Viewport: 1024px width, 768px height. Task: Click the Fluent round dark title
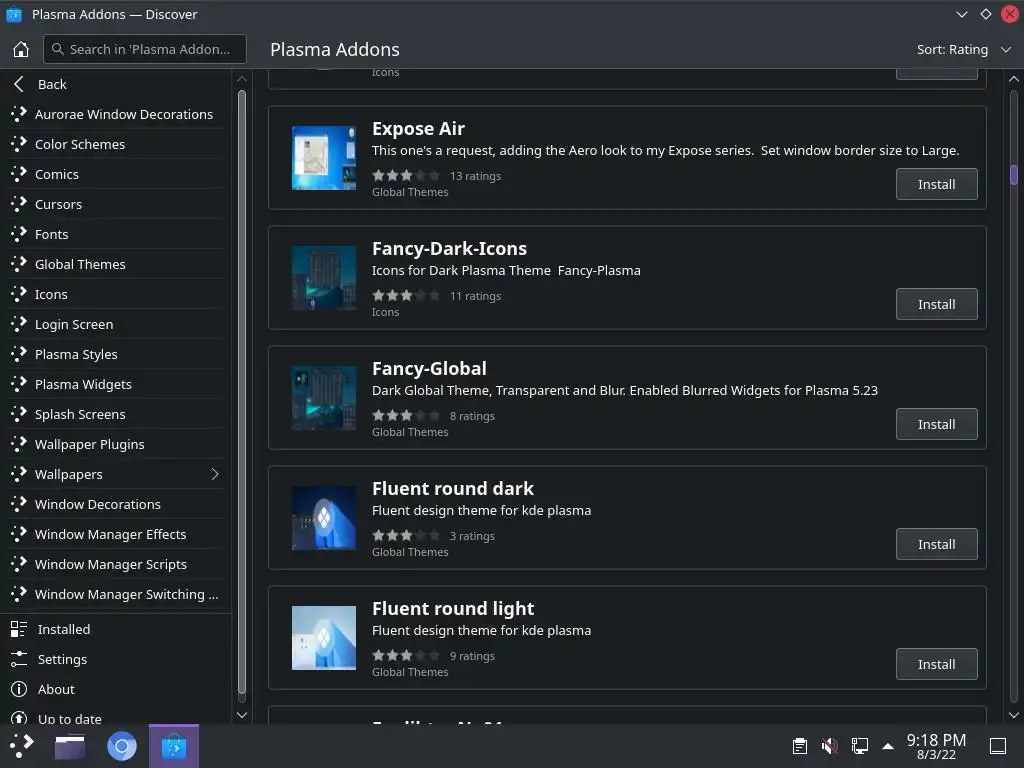click(453, 489)
